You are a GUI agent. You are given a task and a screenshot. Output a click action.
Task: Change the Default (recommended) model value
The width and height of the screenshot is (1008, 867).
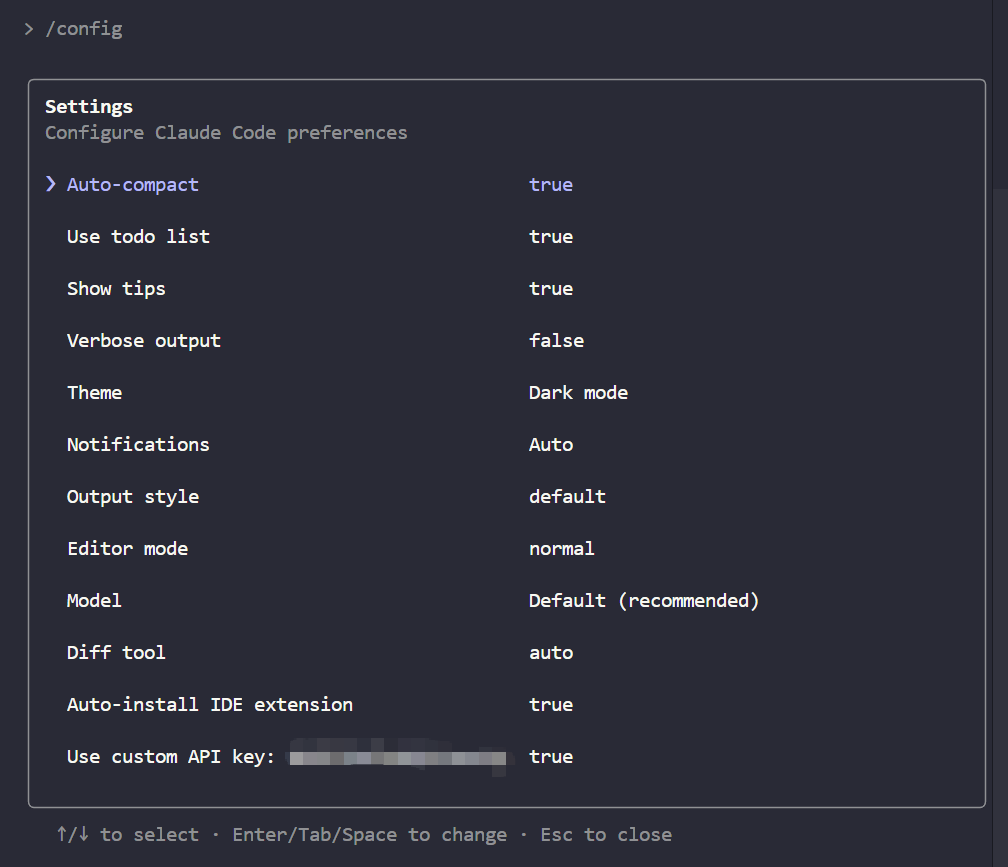pyautogui.click(x=644, y=601)
